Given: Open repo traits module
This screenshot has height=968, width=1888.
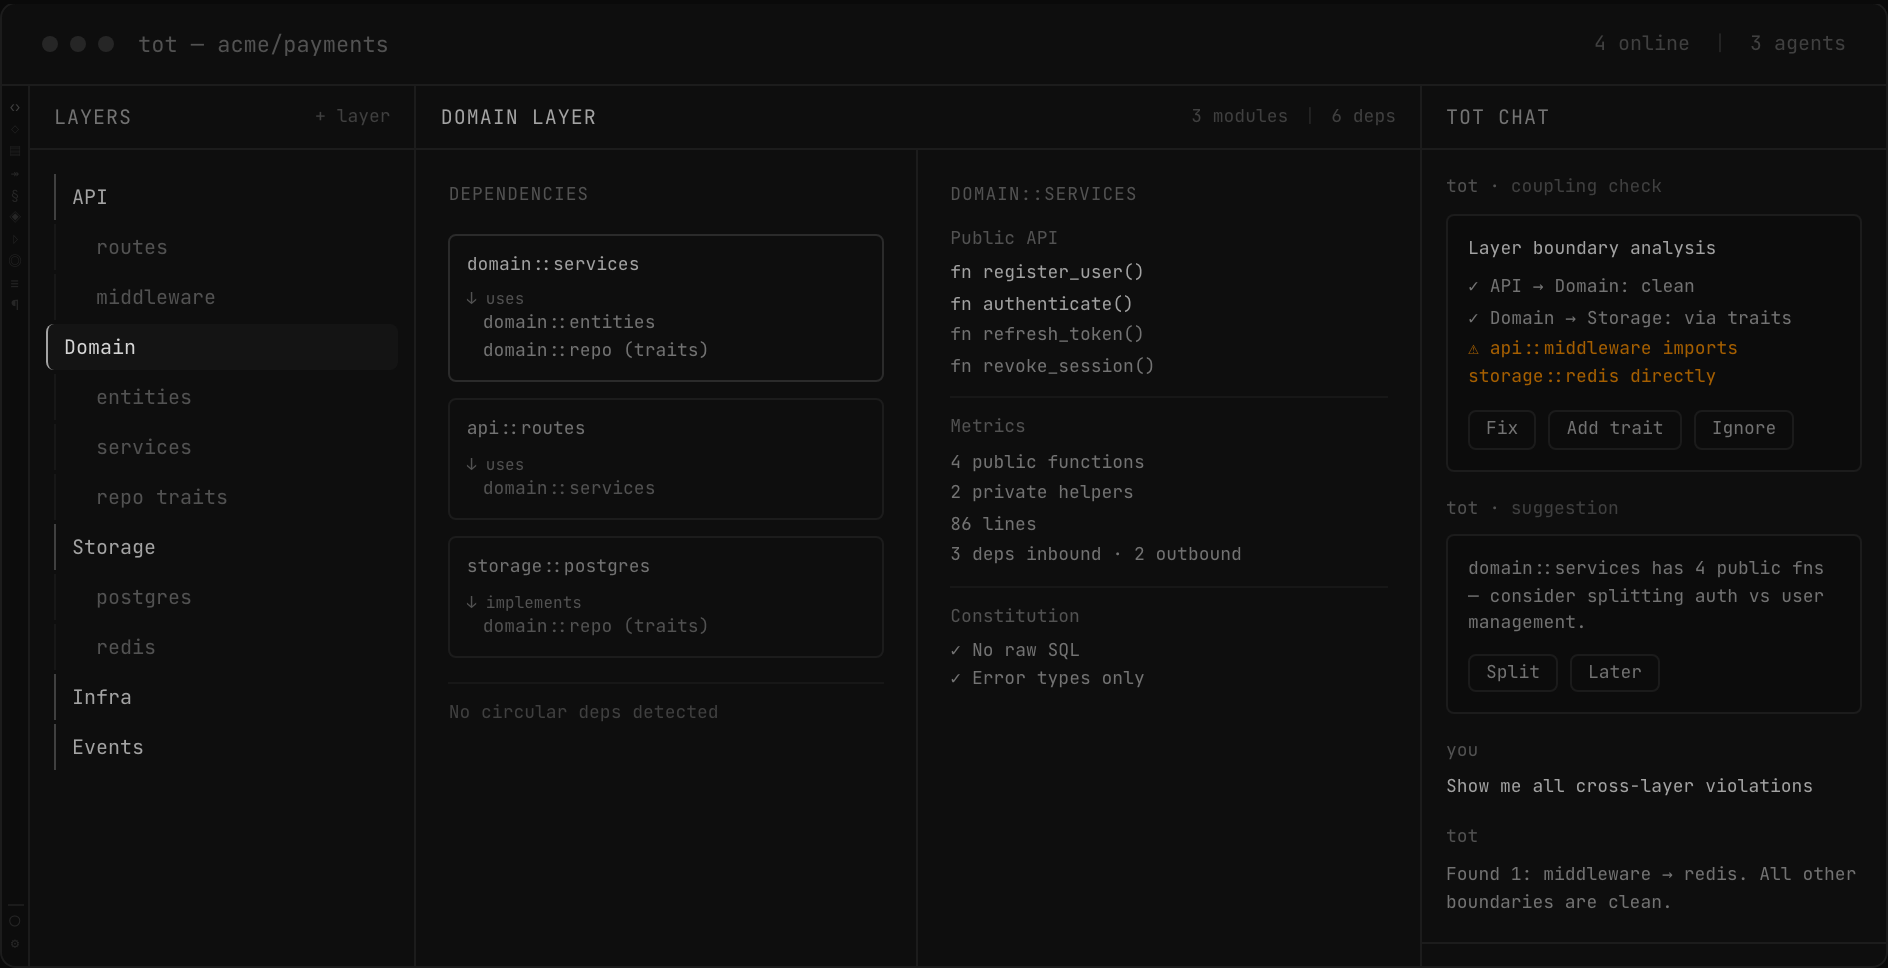Looking at the screenshot, I should tap(225, 497).
